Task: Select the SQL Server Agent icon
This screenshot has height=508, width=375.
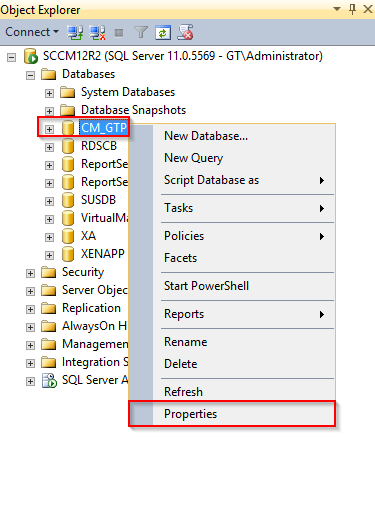Action: pyautogui.click(x=49, y=381)
